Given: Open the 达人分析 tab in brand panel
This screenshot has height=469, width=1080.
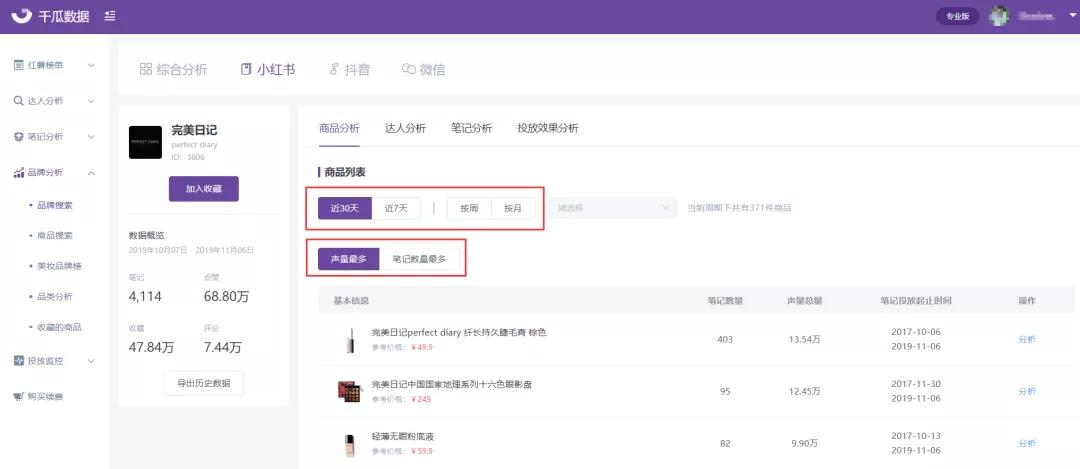Looking at the screenshot, I should (x=405, y=128).
